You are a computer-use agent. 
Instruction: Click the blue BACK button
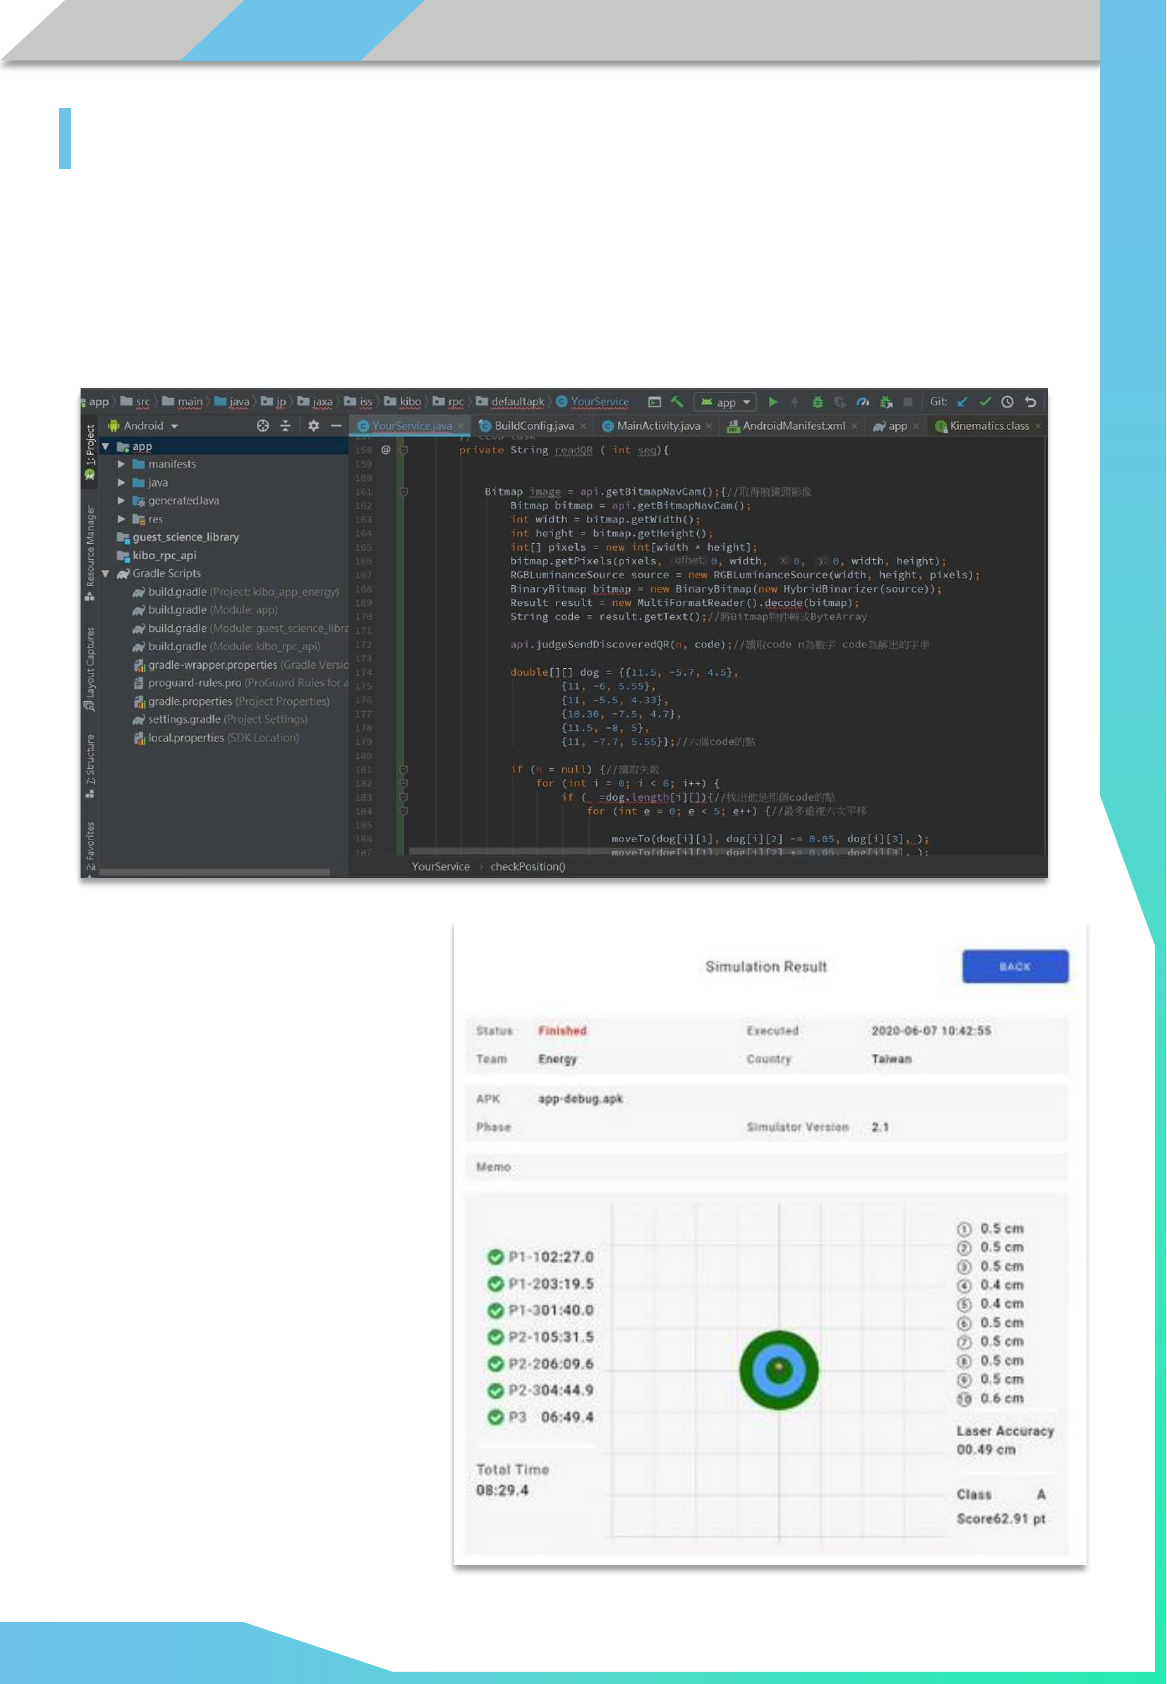[1015, 967]
